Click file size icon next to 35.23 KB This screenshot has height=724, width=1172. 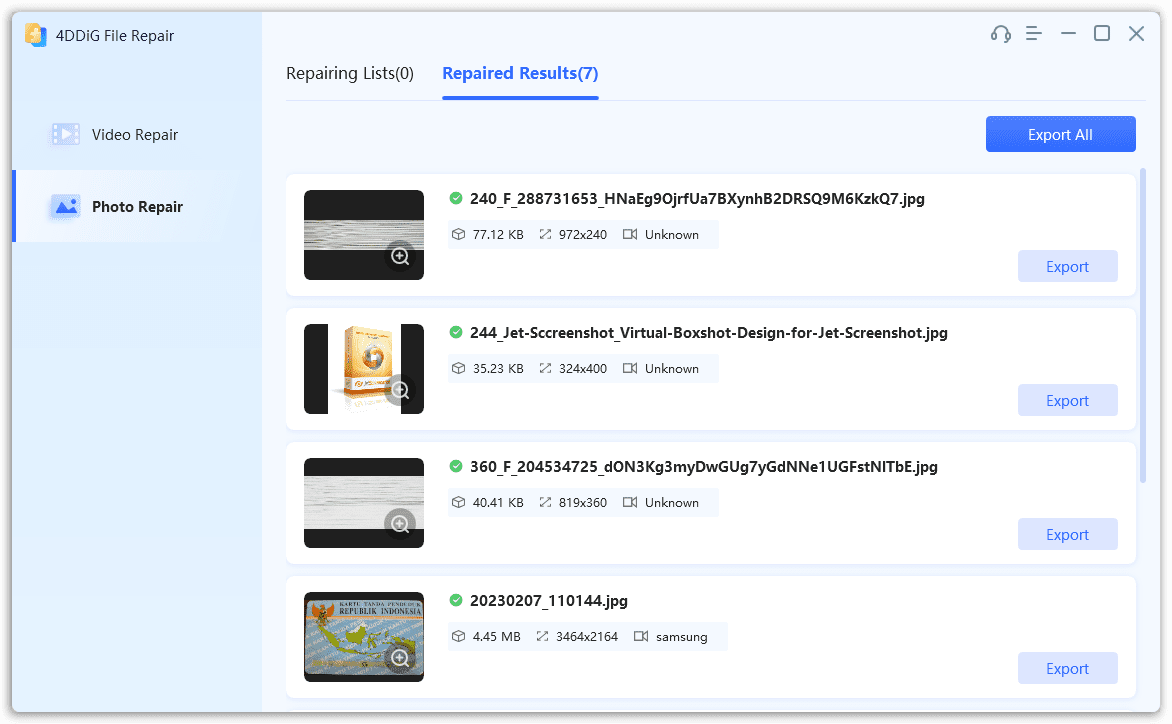pos(458,368)
